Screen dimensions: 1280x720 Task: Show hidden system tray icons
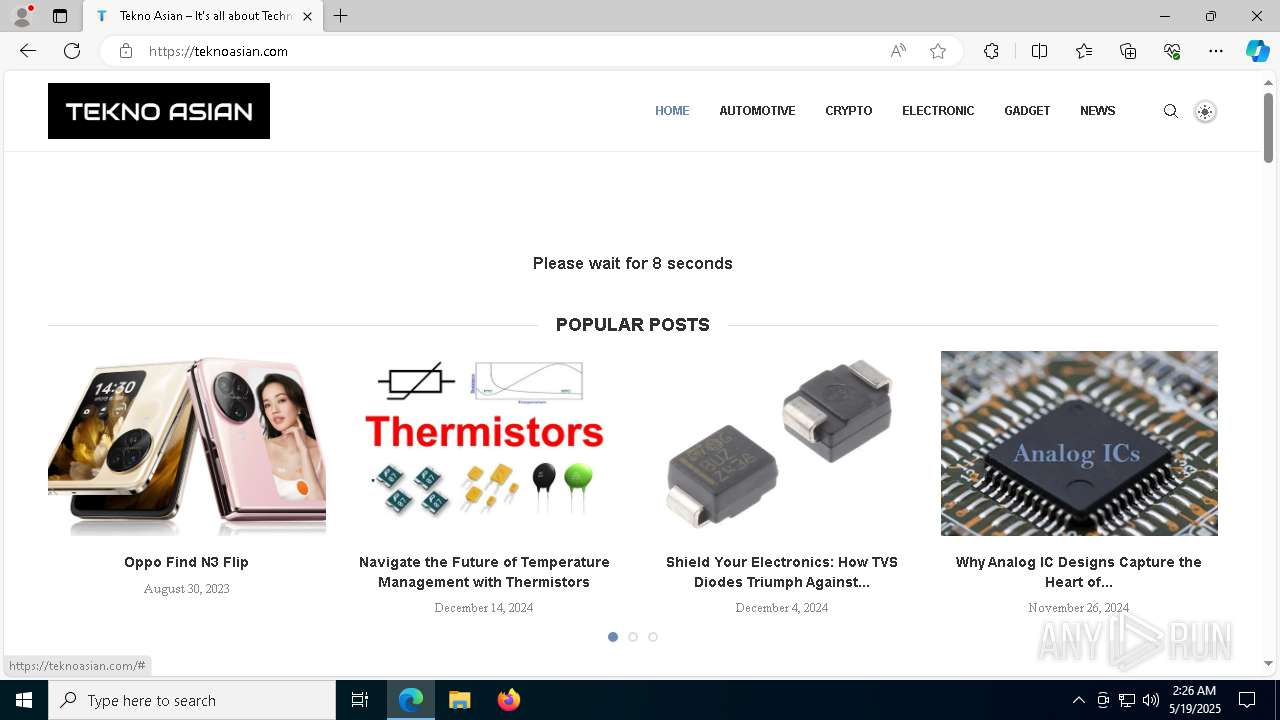coord(1078,700)
